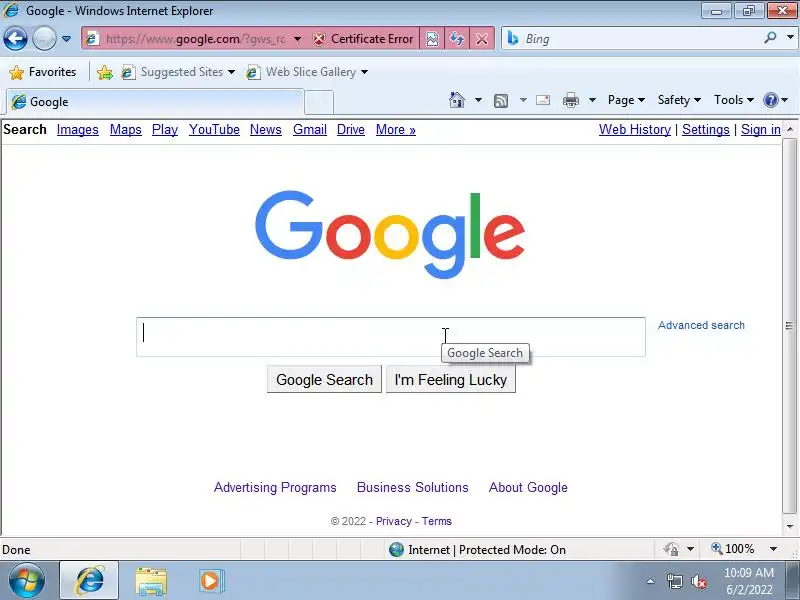
Task: Click the Home page icon
Action: (x=457, y=100)
